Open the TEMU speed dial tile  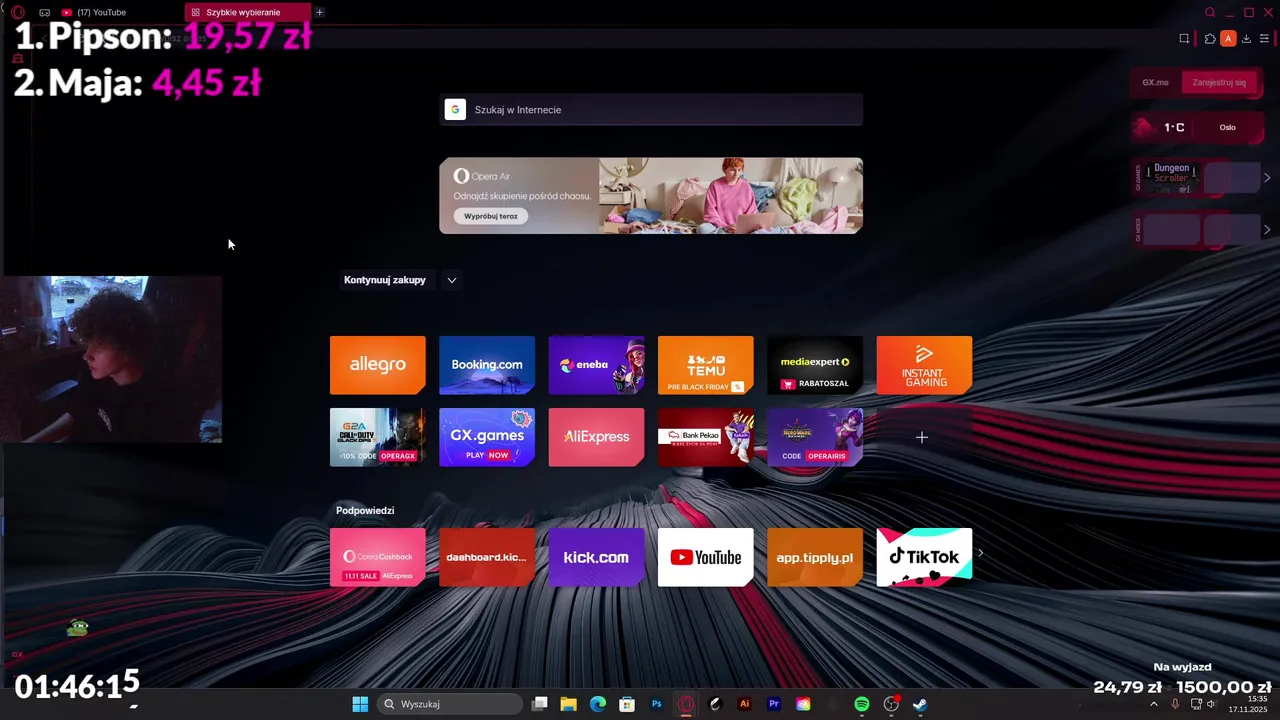(x=706, y=365)
